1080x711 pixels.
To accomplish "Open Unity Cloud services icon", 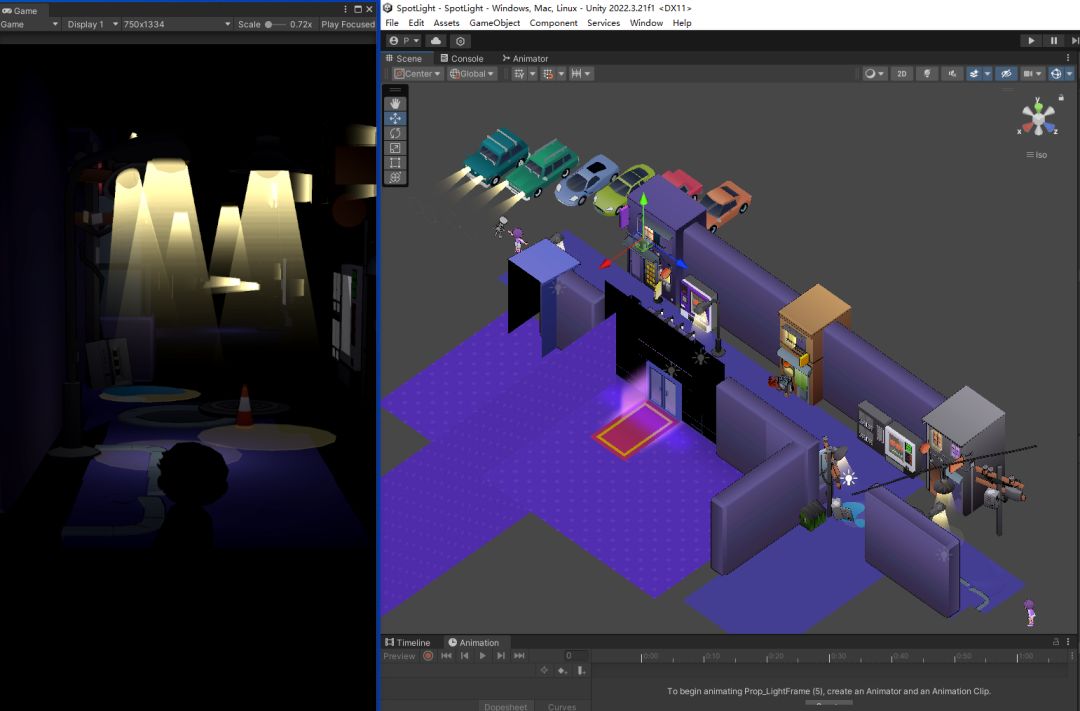I will tap(435, 41).
